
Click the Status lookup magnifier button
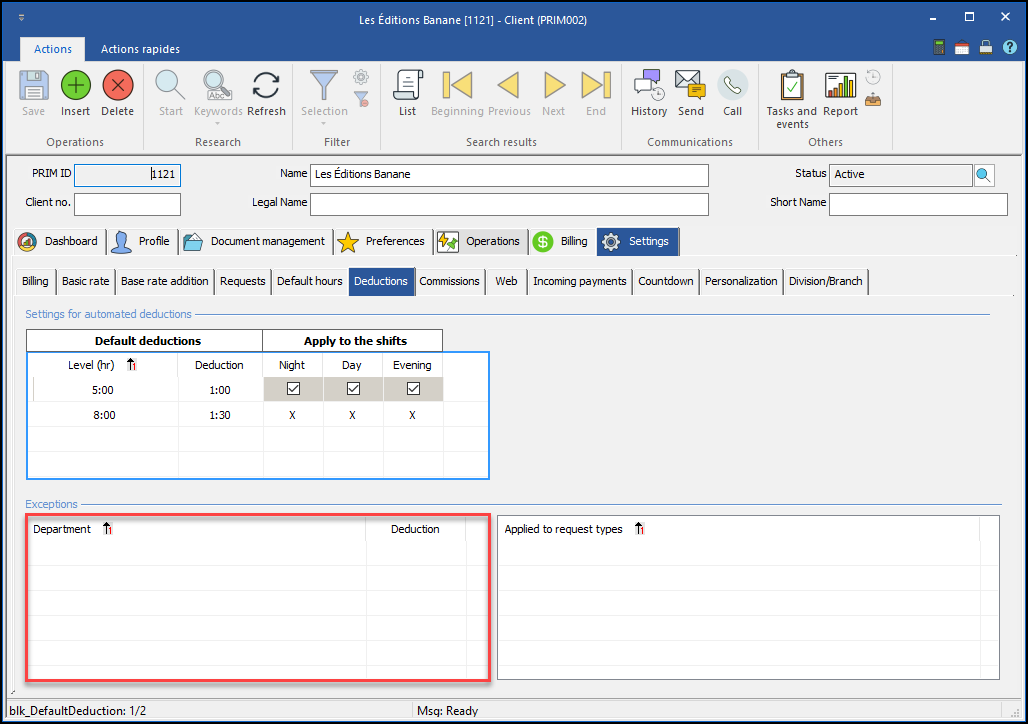pos(983,174)
